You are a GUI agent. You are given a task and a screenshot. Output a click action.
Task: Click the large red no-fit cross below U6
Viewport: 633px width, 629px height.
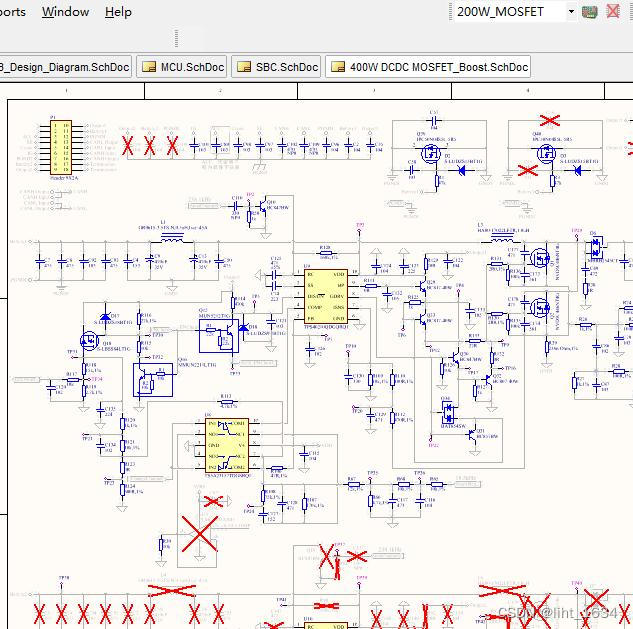(199, 534)
